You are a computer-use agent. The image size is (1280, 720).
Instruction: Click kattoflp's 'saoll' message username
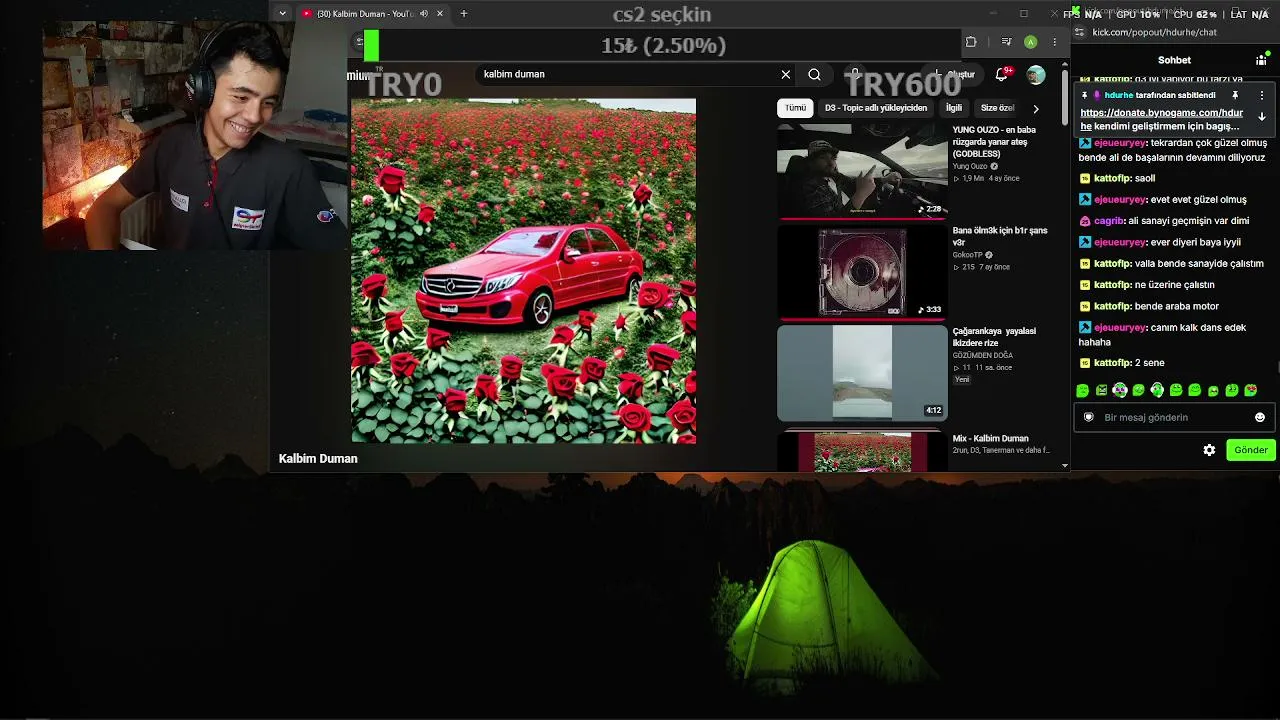tap(1113, 178)
